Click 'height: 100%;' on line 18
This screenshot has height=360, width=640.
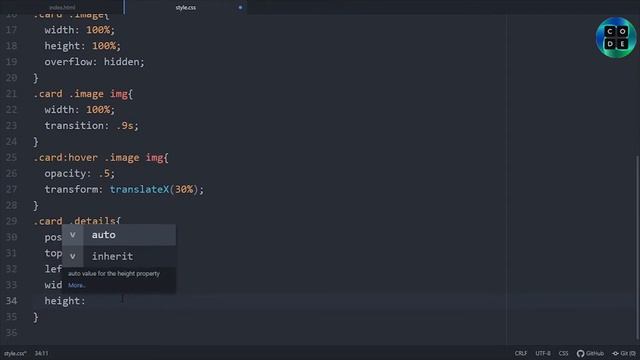pos(82,46)
